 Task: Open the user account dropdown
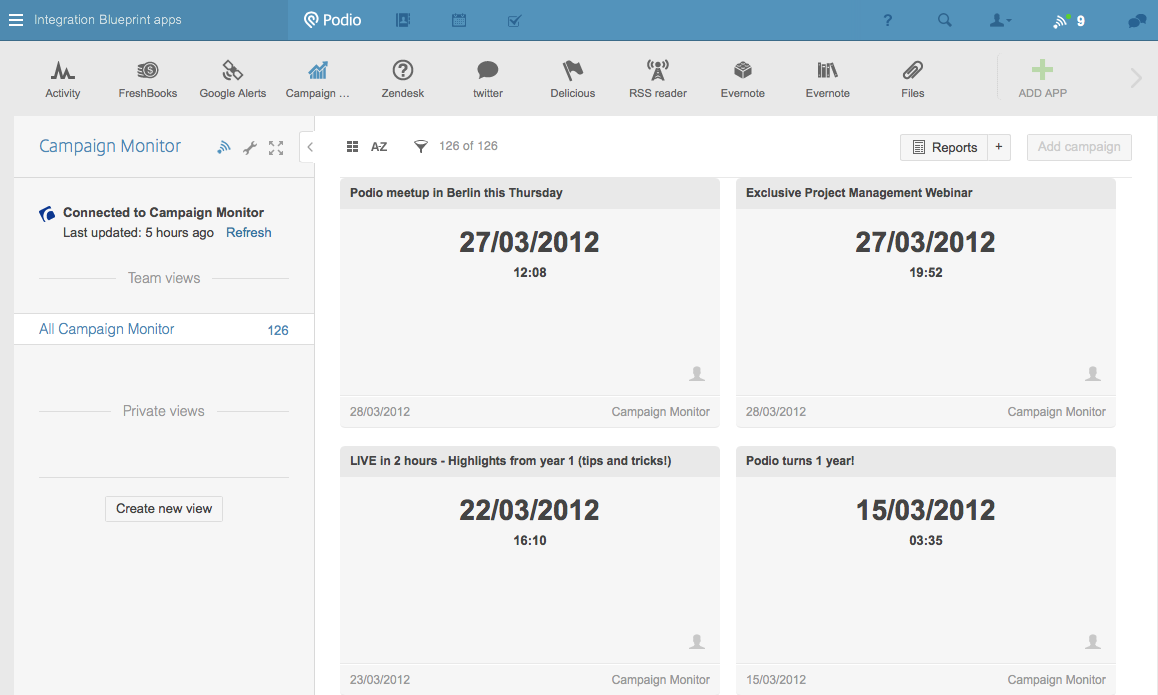(x=1001, y=21)
